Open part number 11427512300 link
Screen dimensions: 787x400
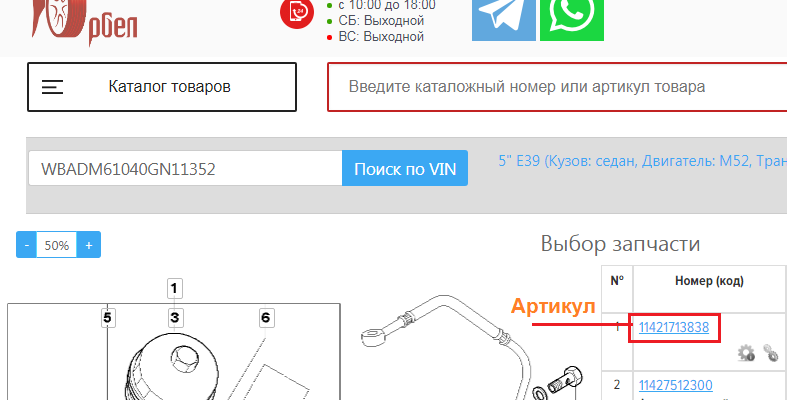(676, 385)
